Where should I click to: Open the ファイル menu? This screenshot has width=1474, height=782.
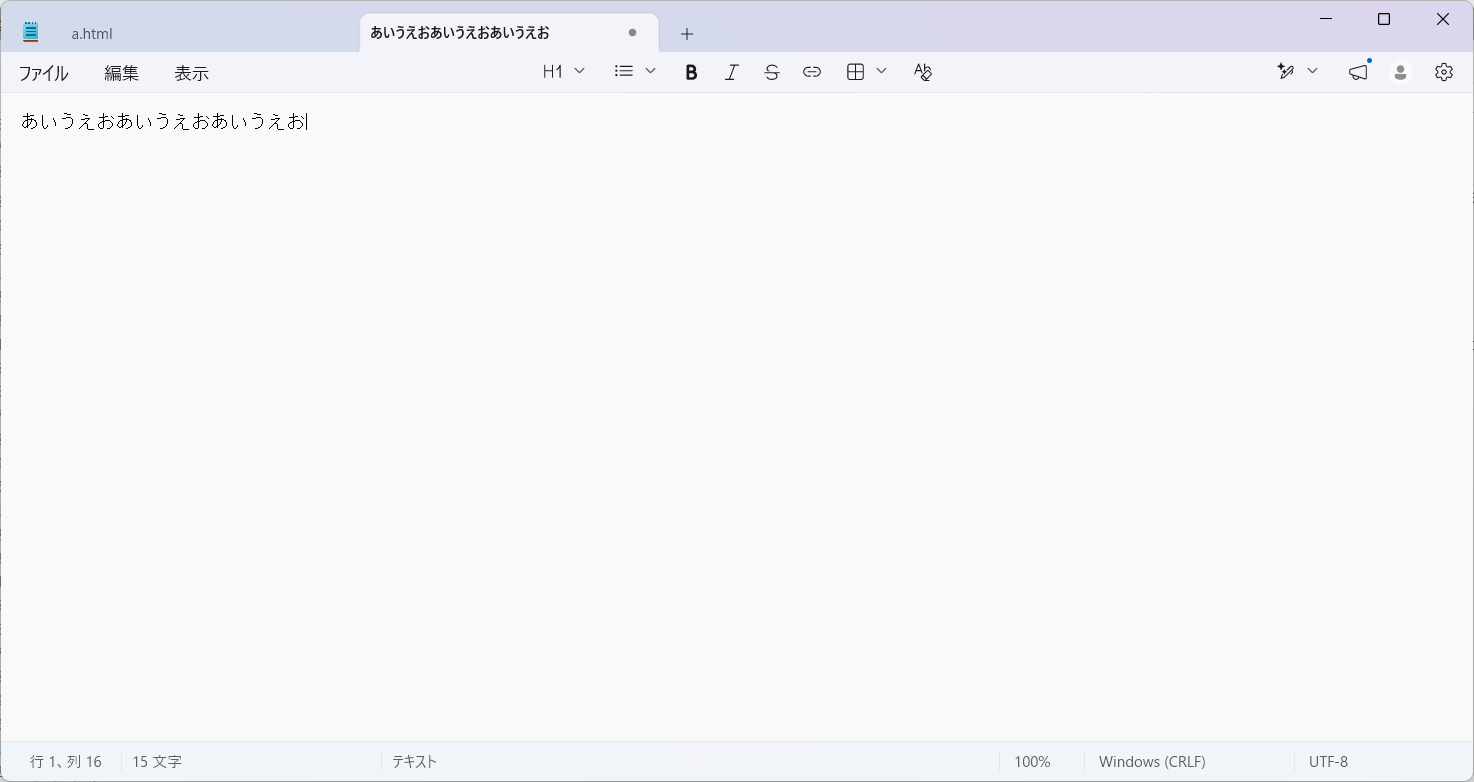tap(44, 73)
